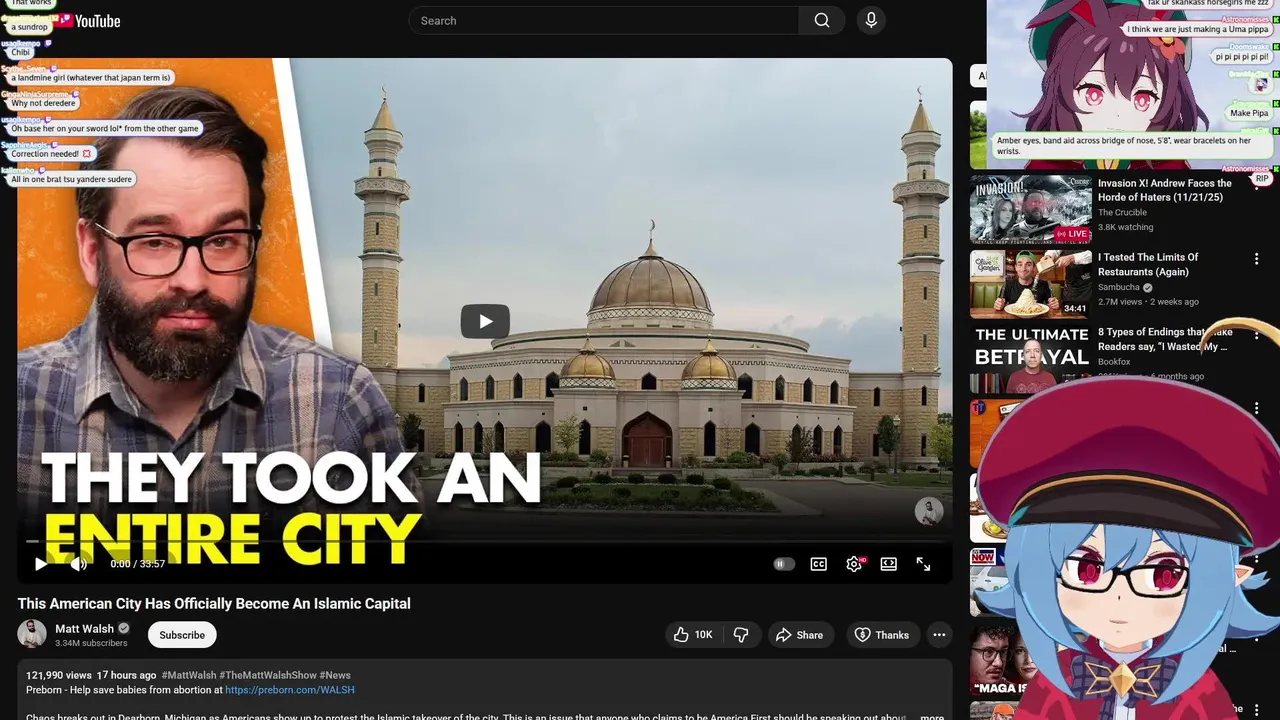Open Invasion X! video thumbnail
1280x720 pixels.
coord(1030,209)
